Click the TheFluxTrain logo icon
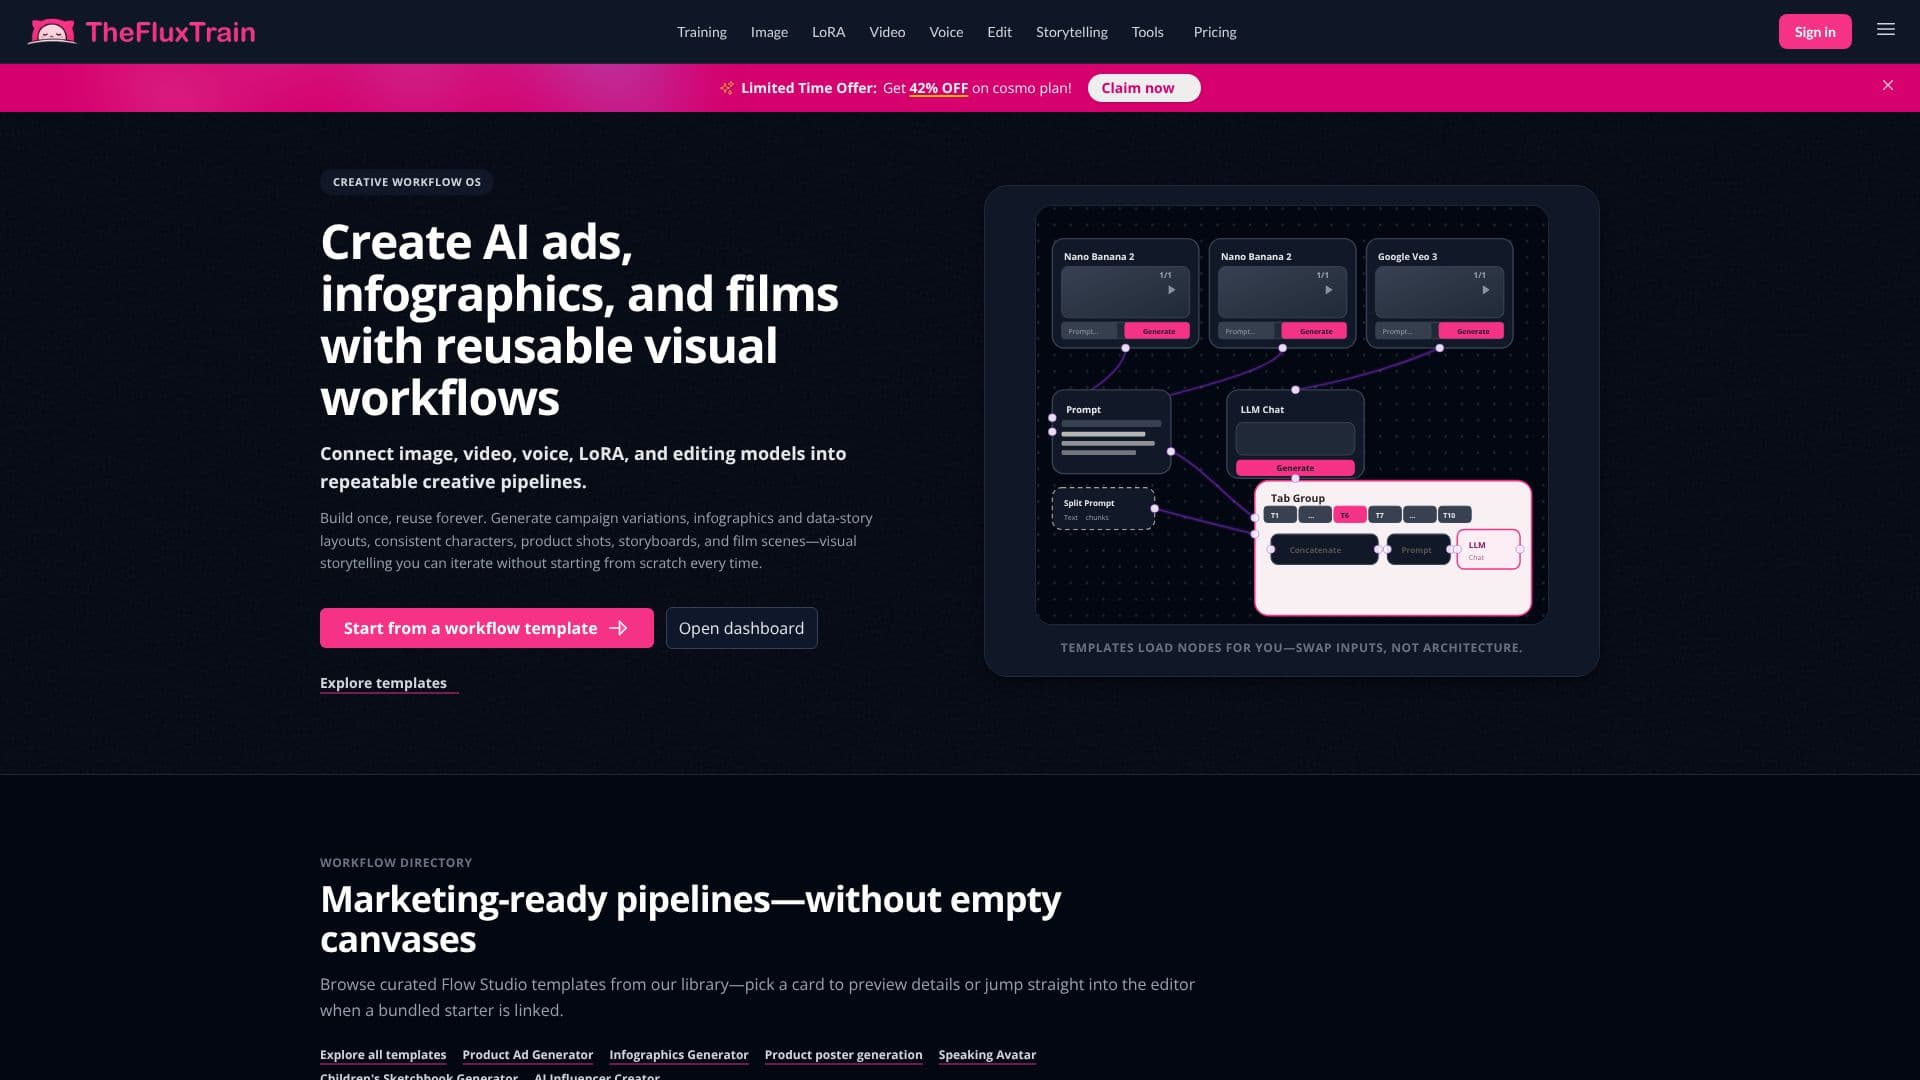This screenshot has height=1080, width=1920. pos(52,32)
